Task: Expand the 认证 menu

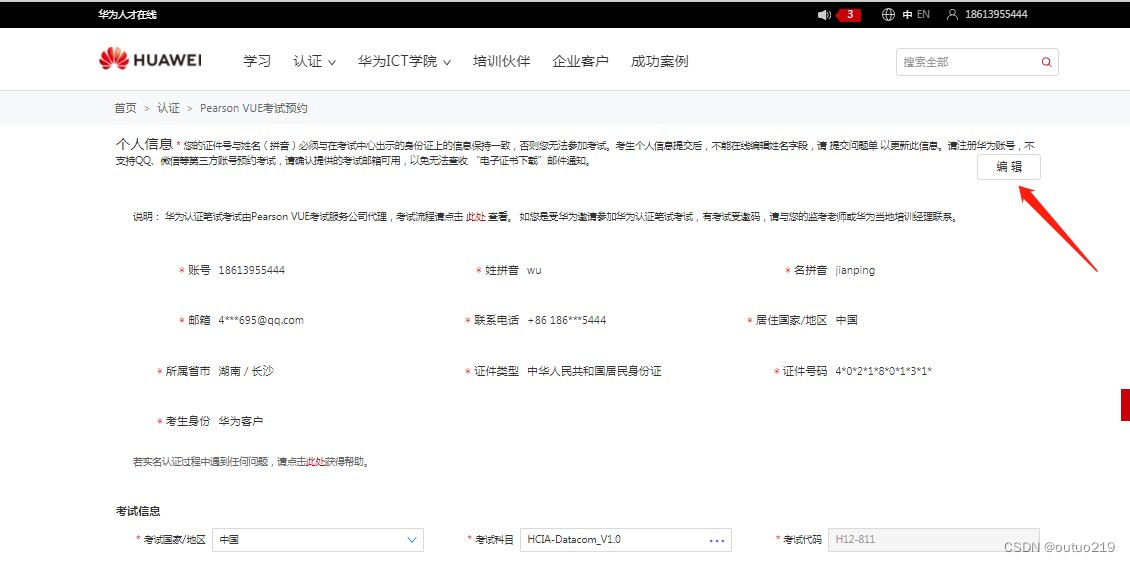Action: click(314, 61)
